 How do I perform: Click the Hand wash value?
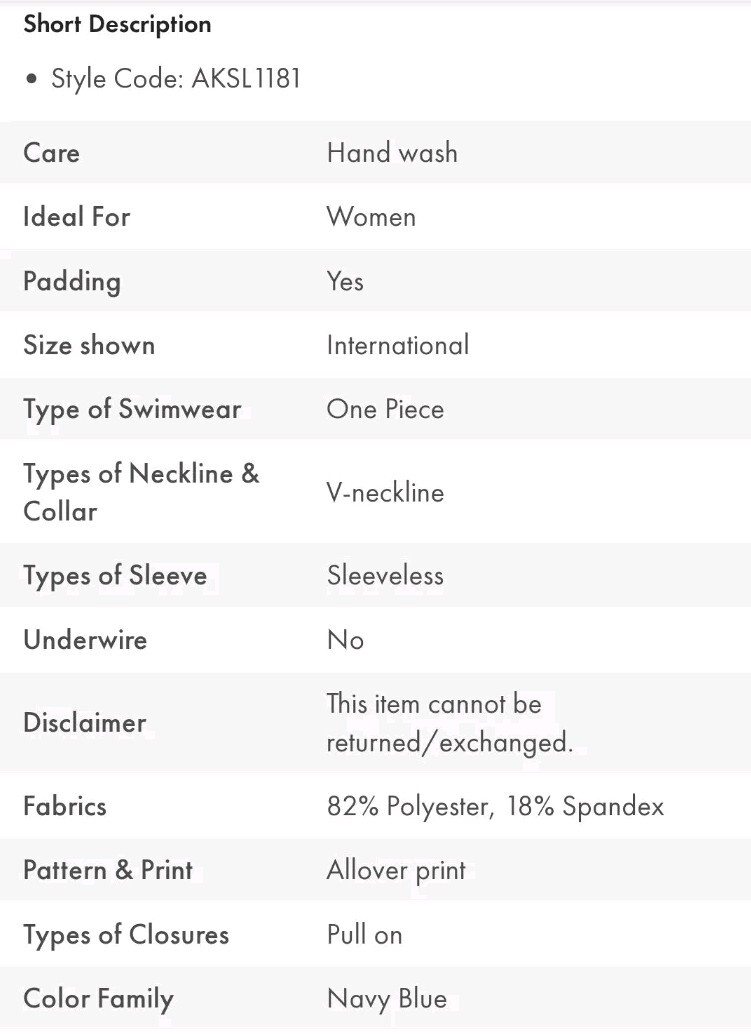392,152
